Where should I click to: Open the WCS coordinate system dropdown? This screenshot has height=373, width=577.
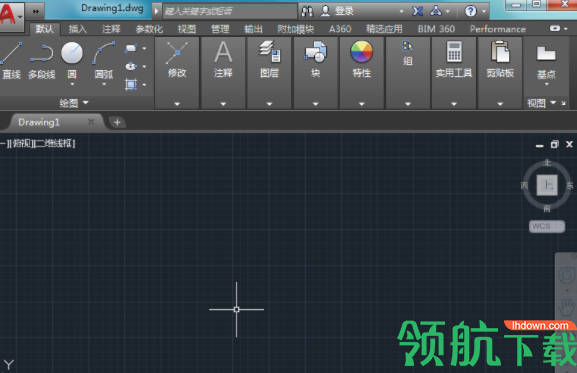click(547, 226)
